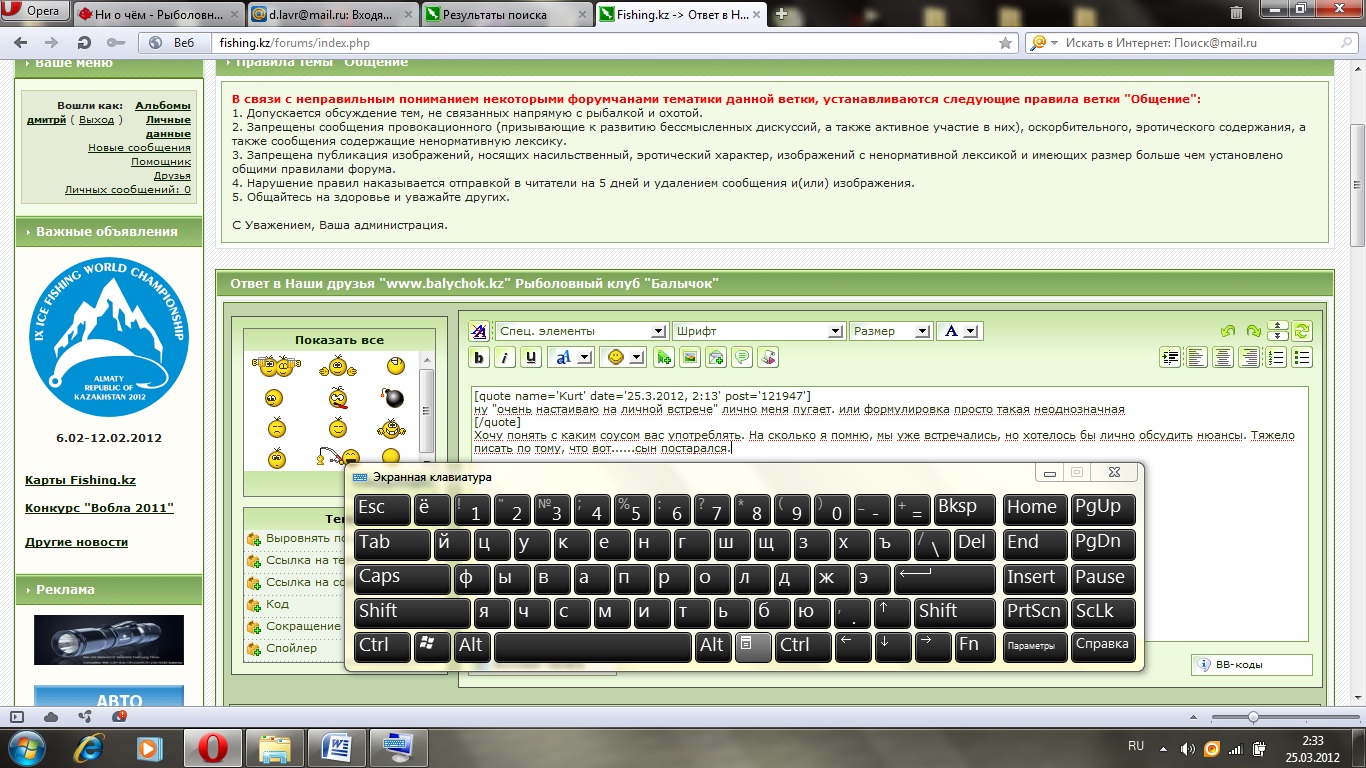Open Карты Fishing.kz link
The height and width of the screenshot is (768, 1366).
coord(80,481)
